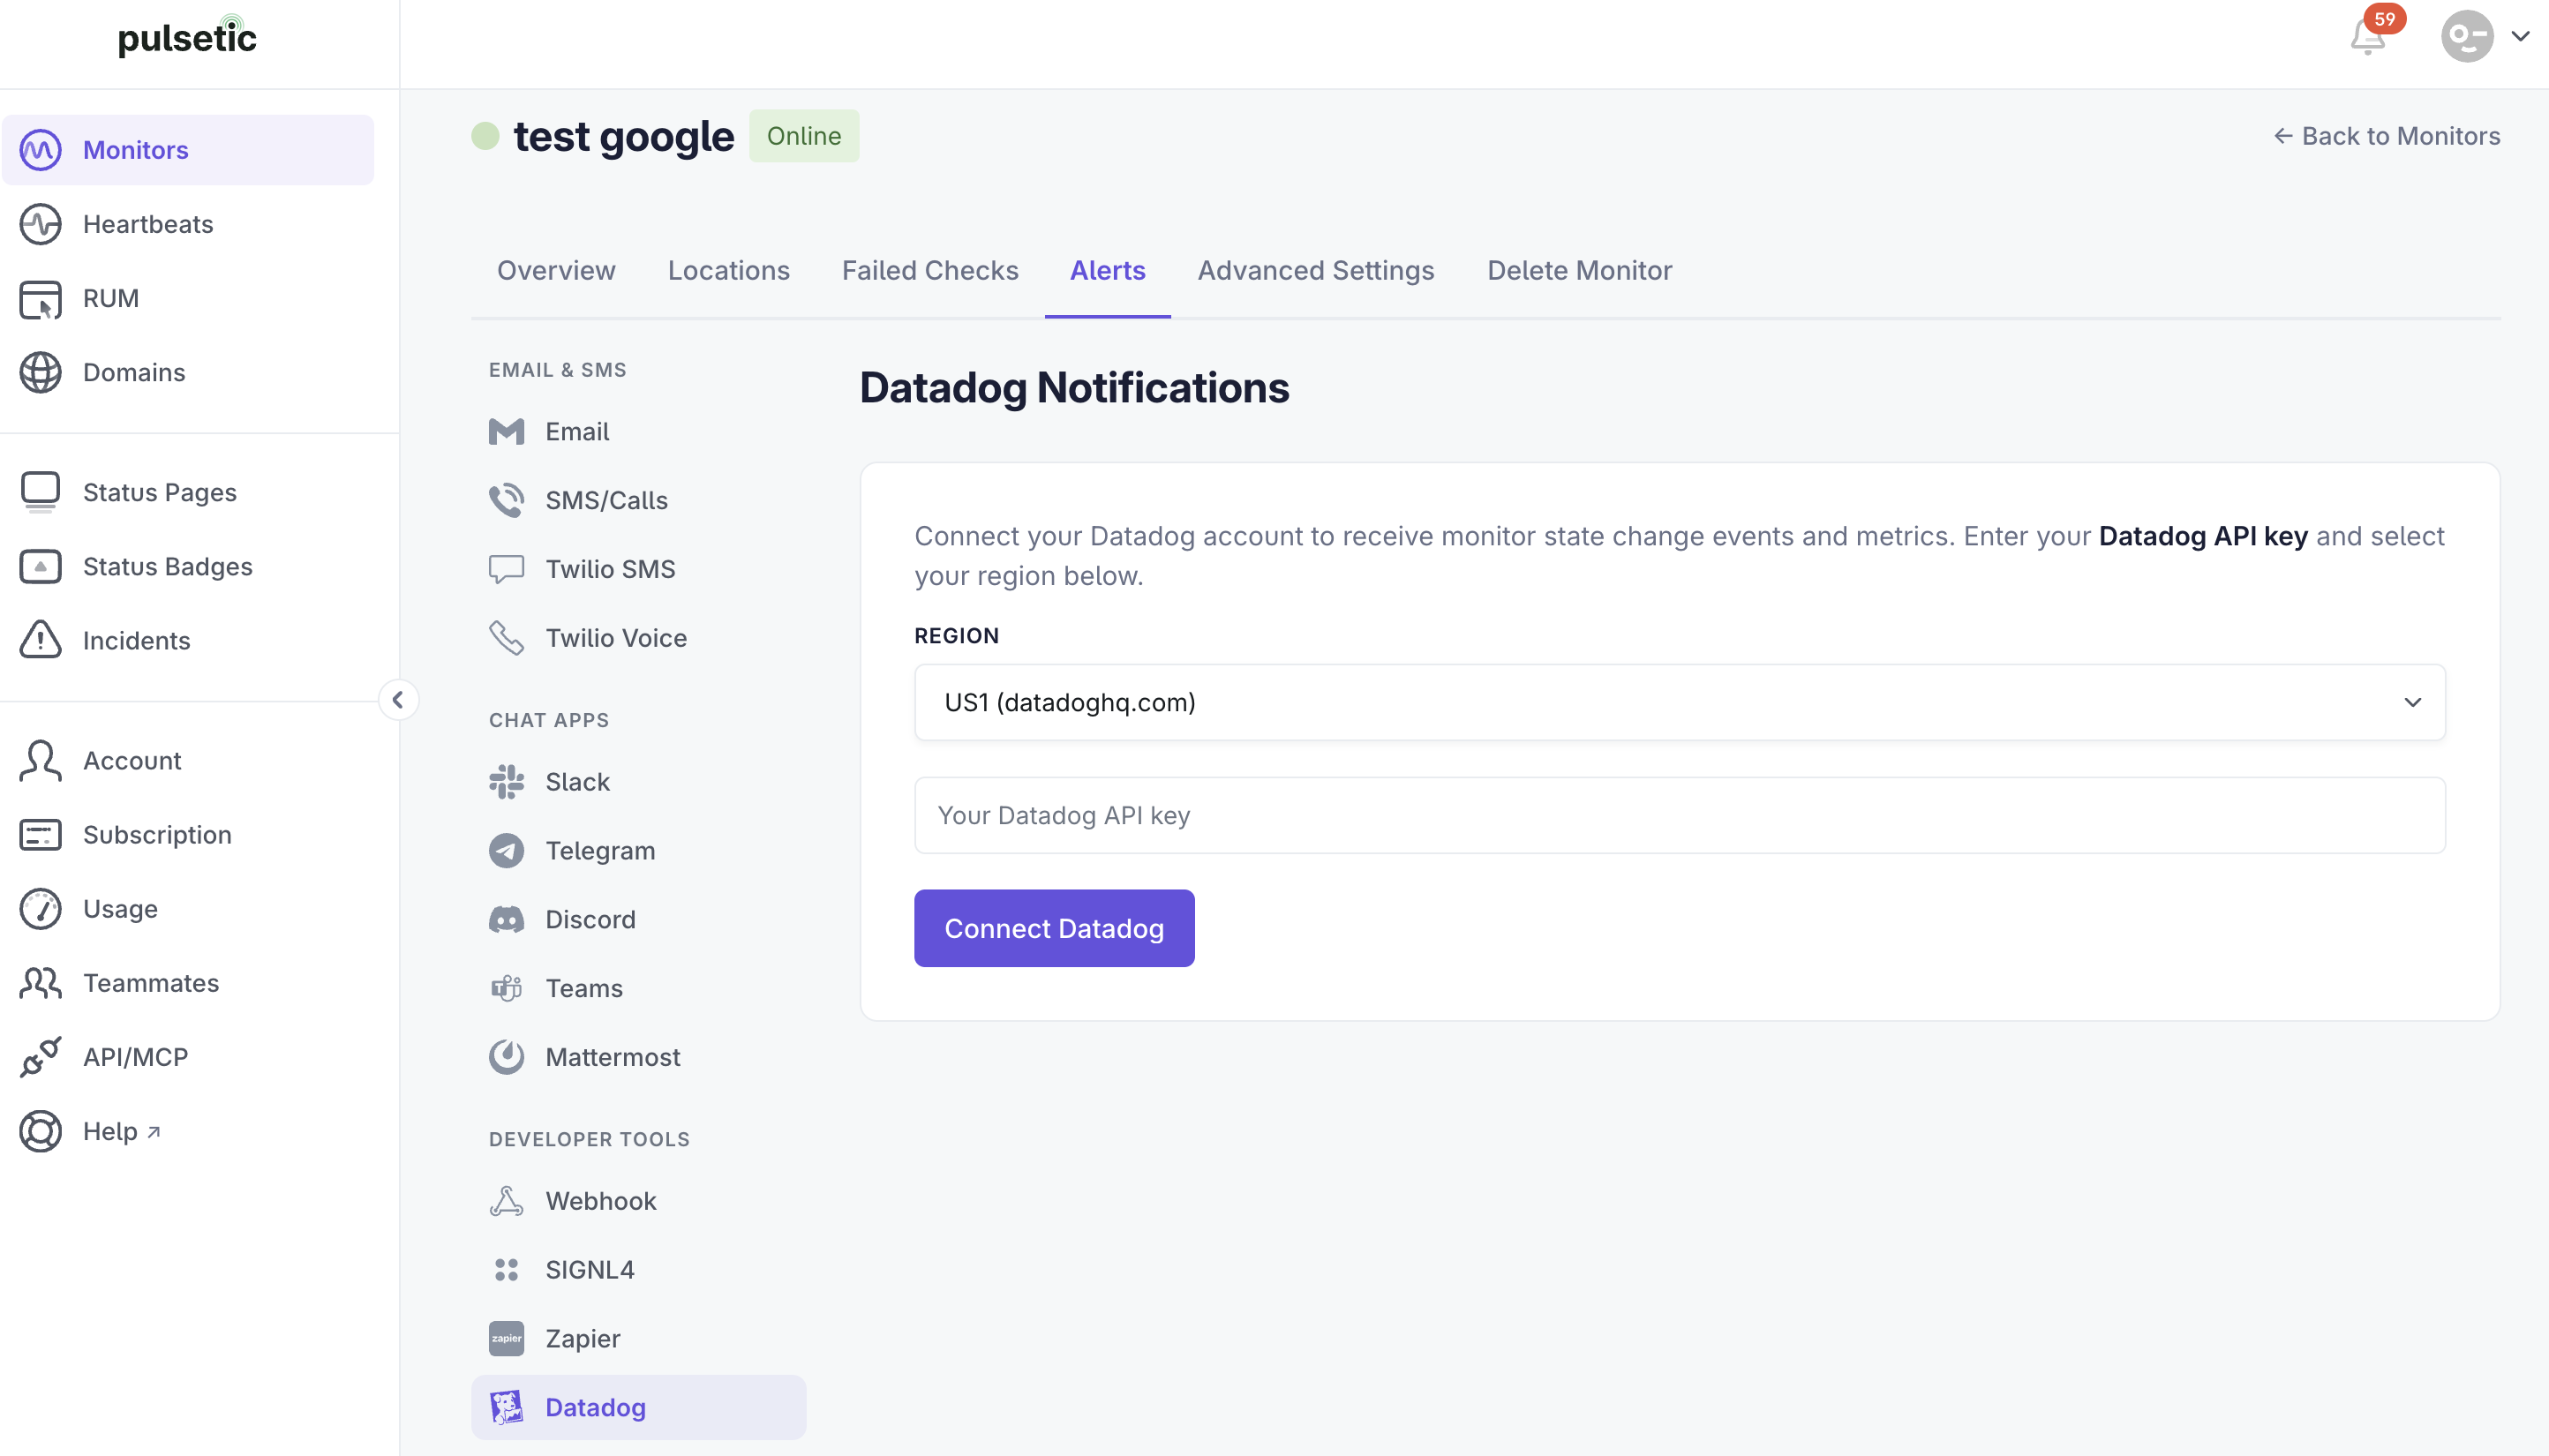2549x1456 pixels.
Task: Open the Region dropdown showing US1
Action: tap(1679, 702)
